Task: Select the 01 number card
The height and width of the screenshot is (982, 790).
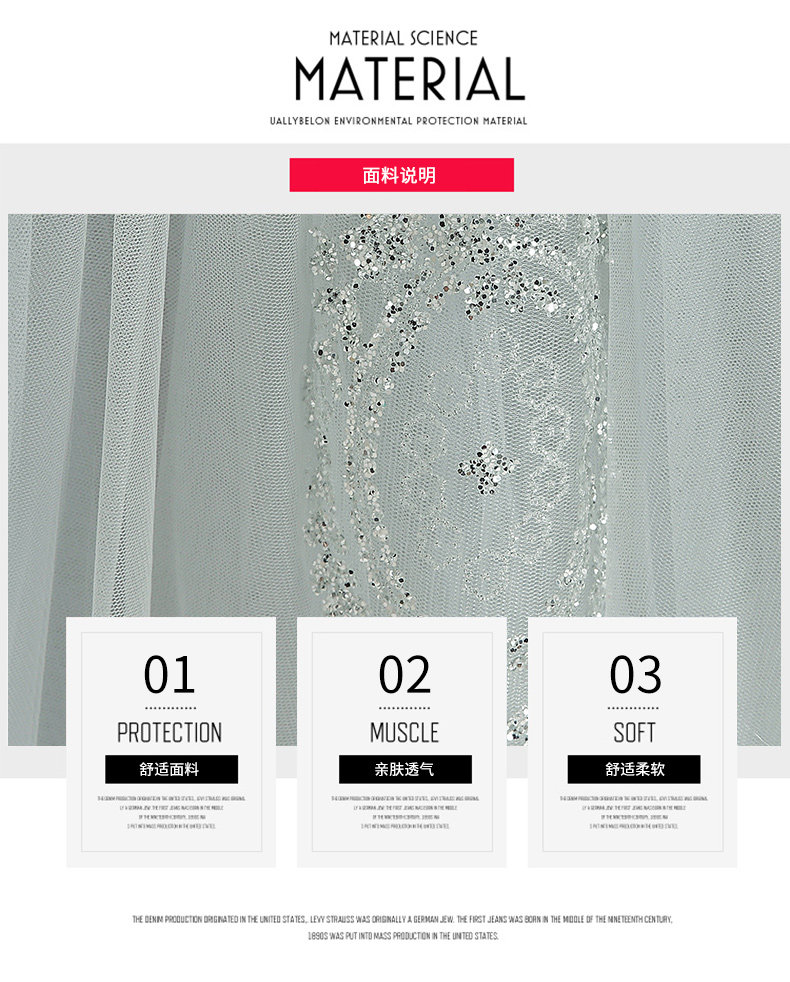Action: pyautogui.click(x=171, y=742)
